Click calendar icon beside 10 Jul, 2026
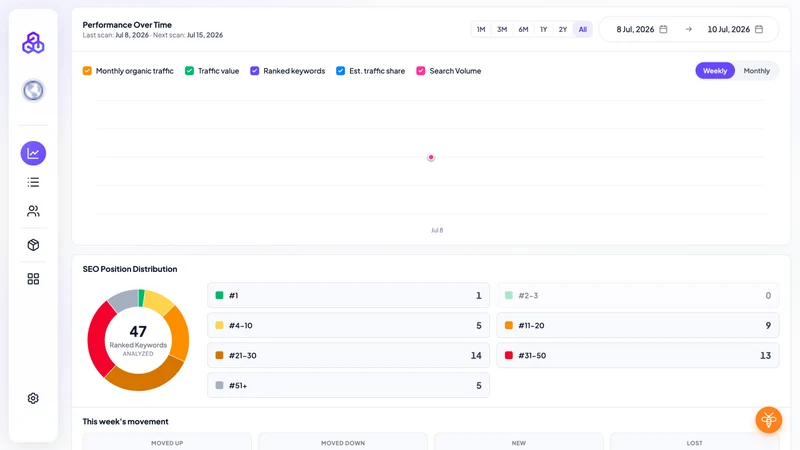Image resolution: width=800 pixels, height=450 pixels. tap(759, 29)
